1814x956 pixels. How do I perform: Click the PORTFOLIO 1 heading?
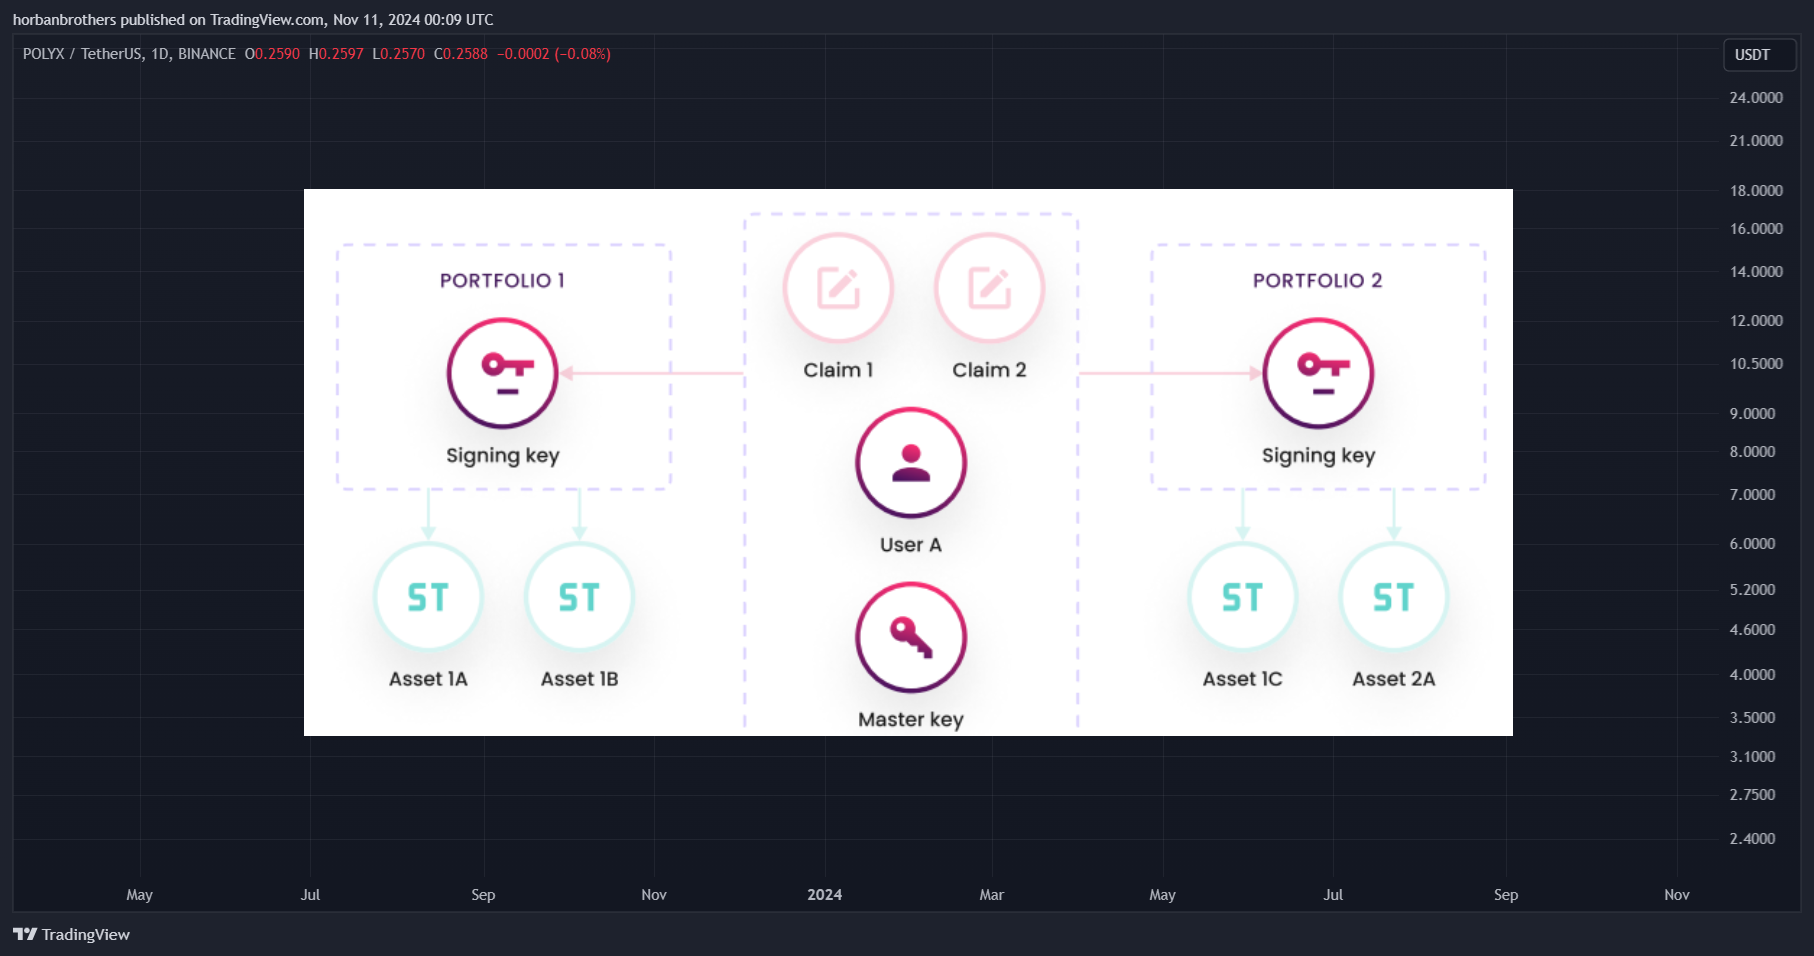[x=502, y=281]
